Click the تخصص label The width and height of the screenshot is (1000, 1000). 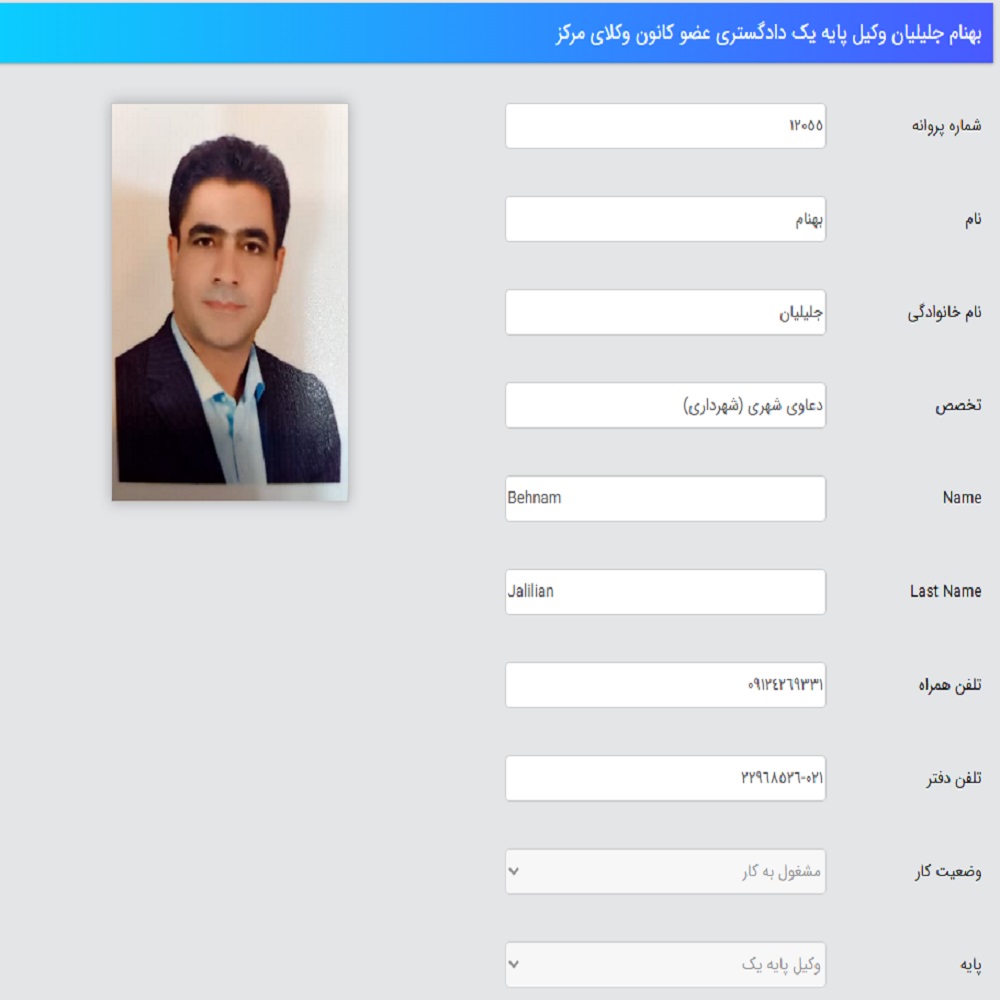tap(958, 406)
